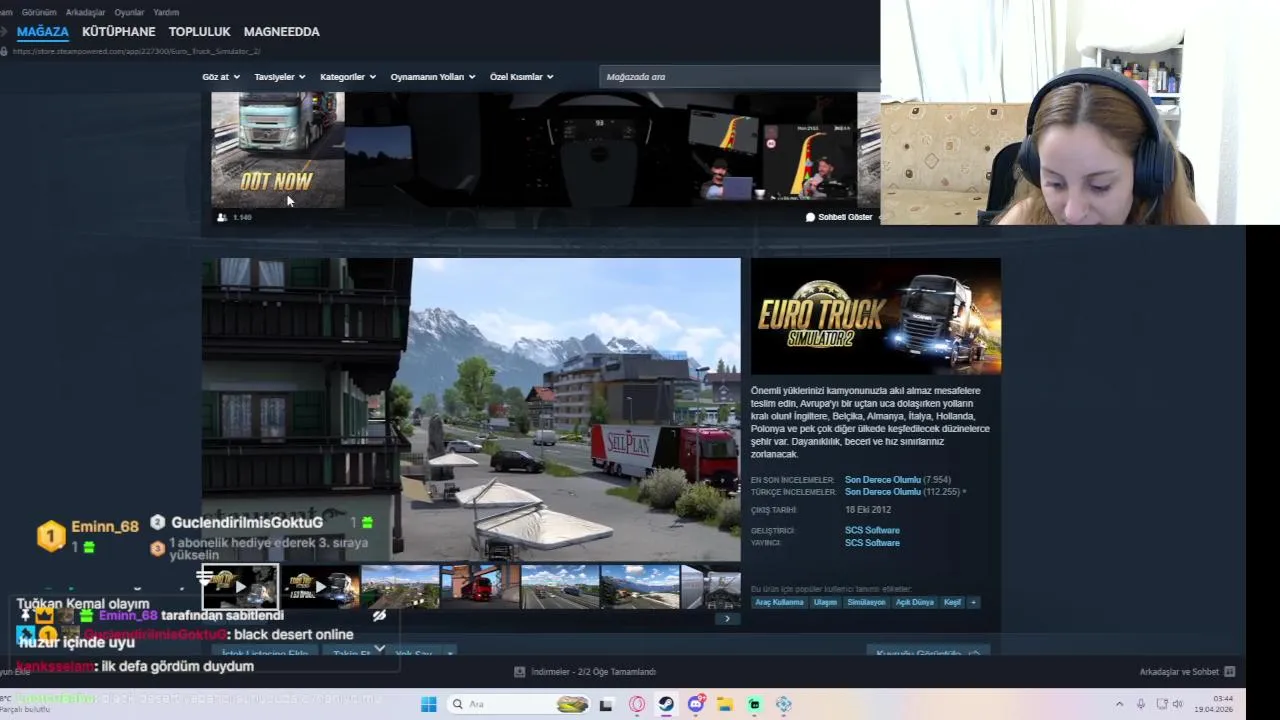This screenshot has height=720, width=1280.
Task: Add more tags with the plus button
Action: tap(973, 602)
